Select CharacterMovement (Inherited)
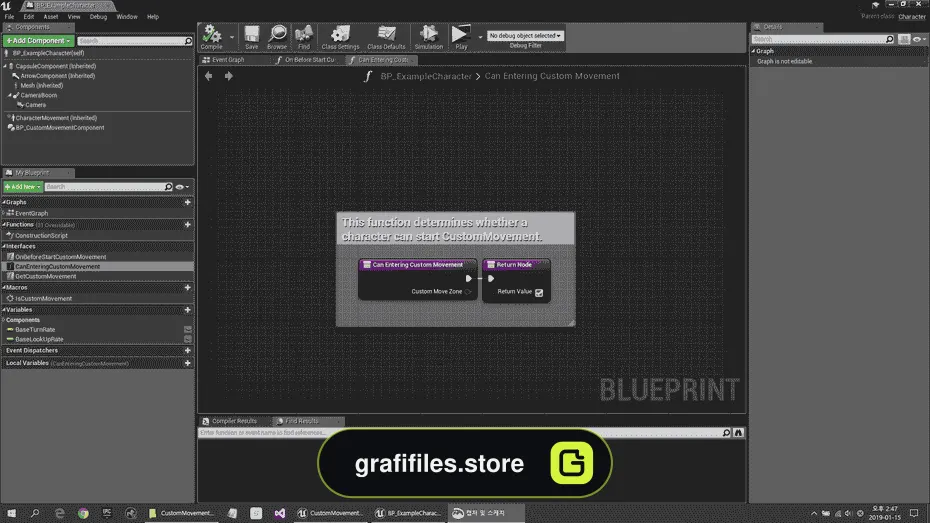 pyautogui.click(x=56, y=118)
